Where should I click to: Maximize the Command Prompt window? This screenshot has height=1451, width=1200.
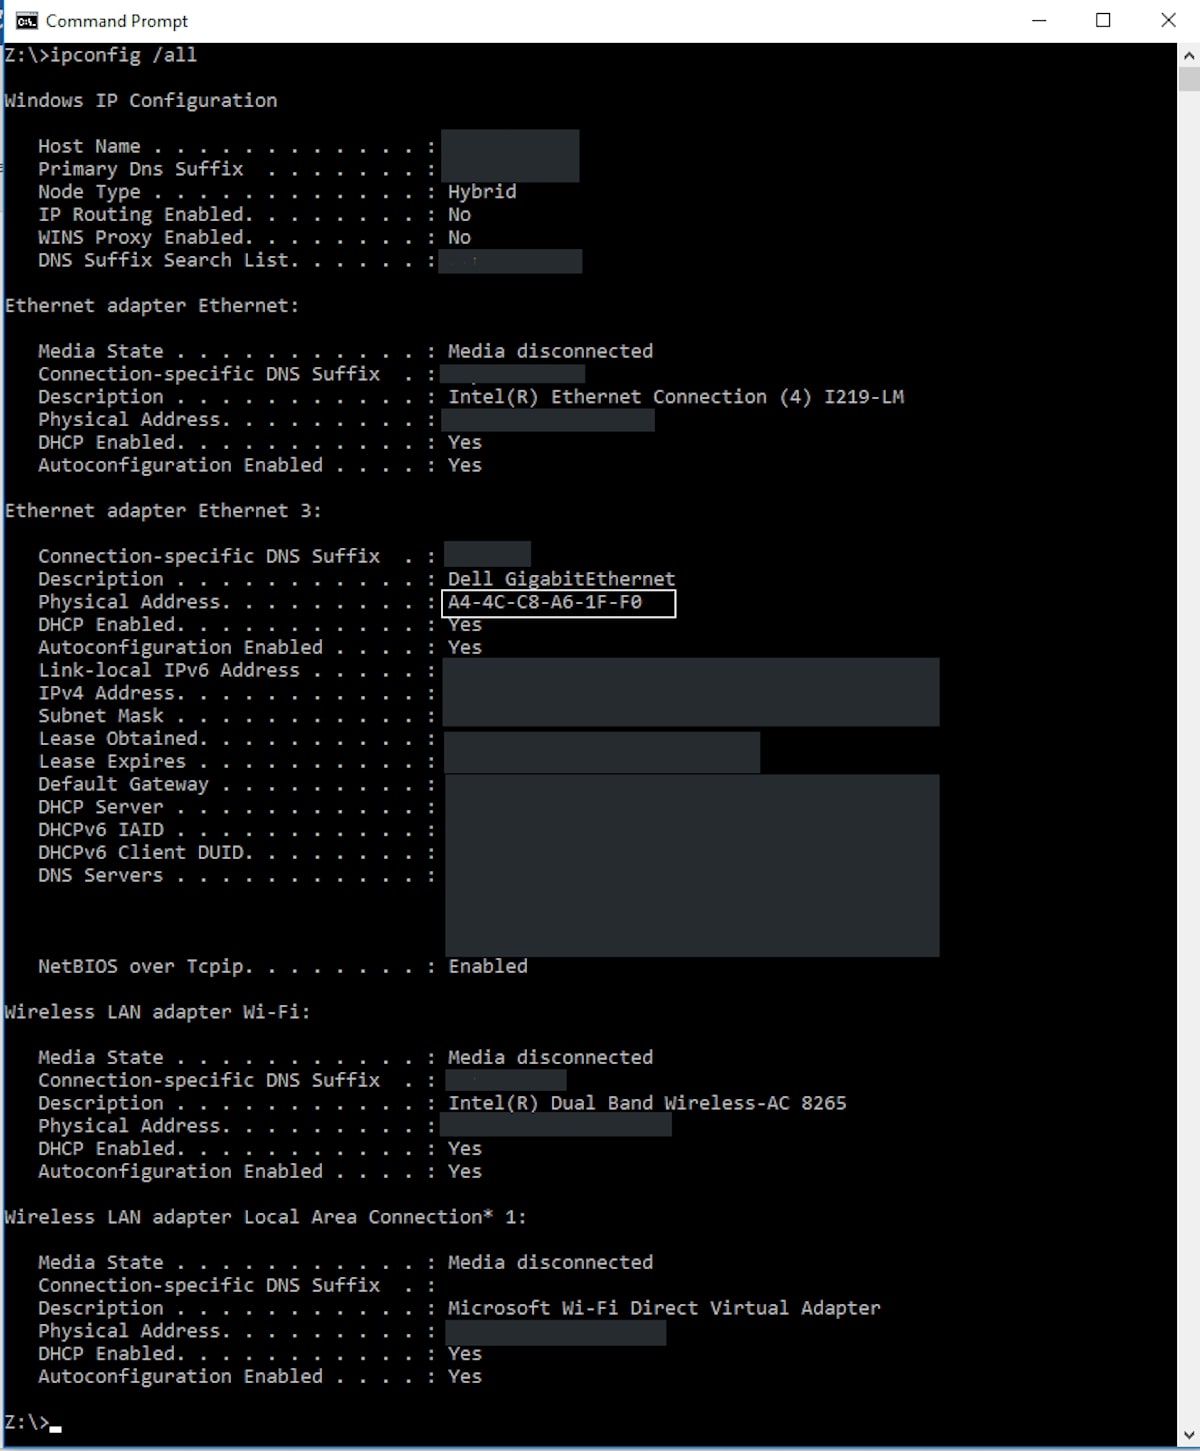pos(1103,21)
